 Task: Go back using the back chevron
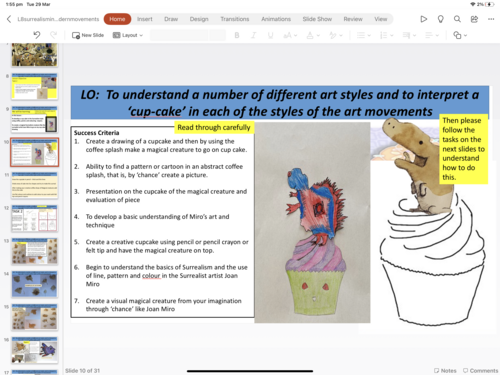(x=9, y=19)
